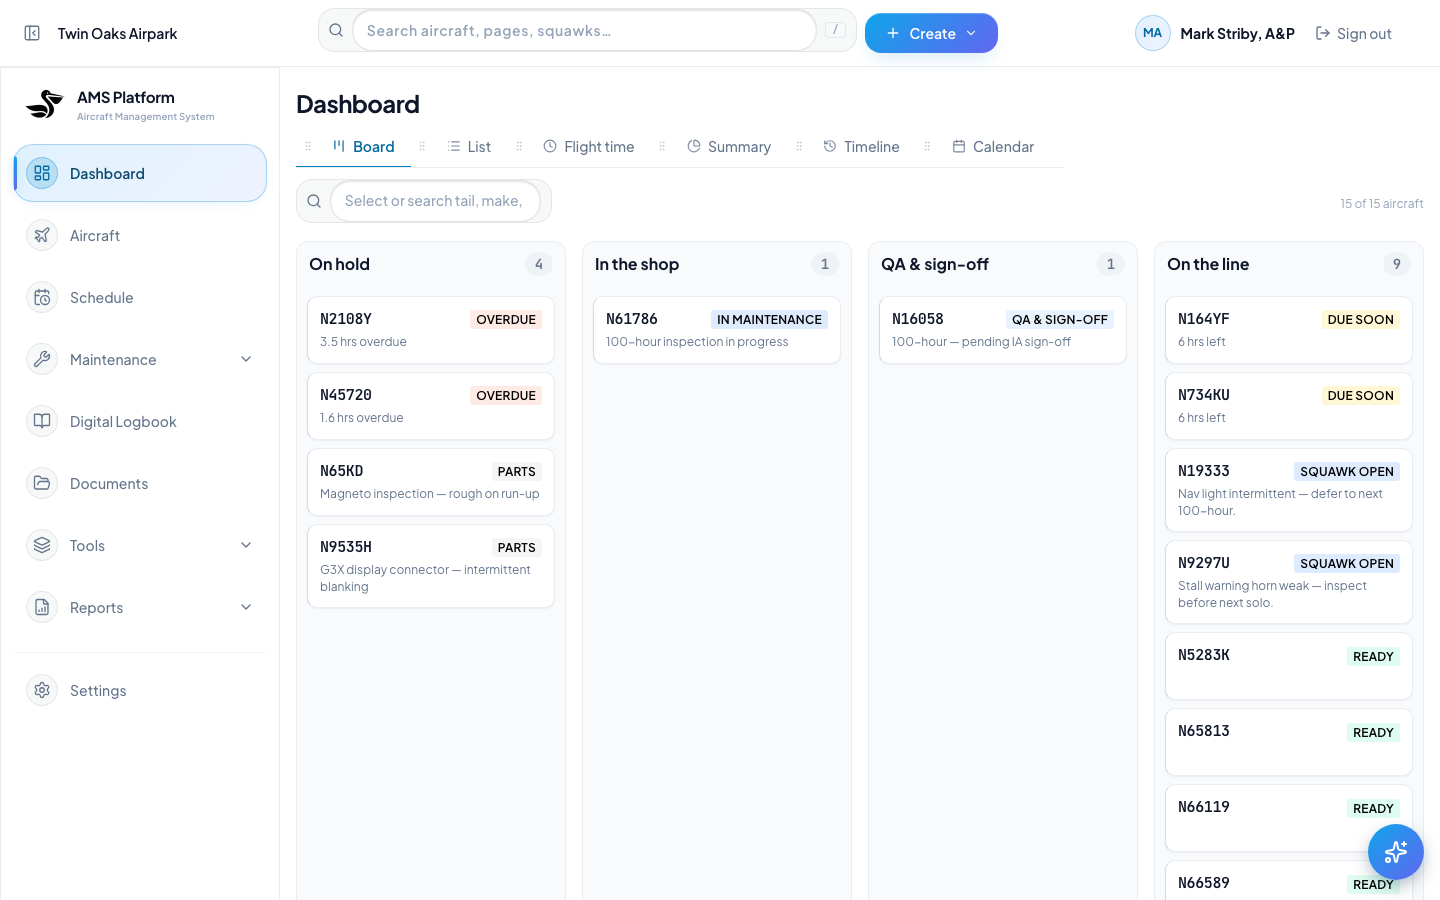This screenshot has height=900, width=1440.
Task: Open the Timeline tab
Action: click(x=861, y=147)
